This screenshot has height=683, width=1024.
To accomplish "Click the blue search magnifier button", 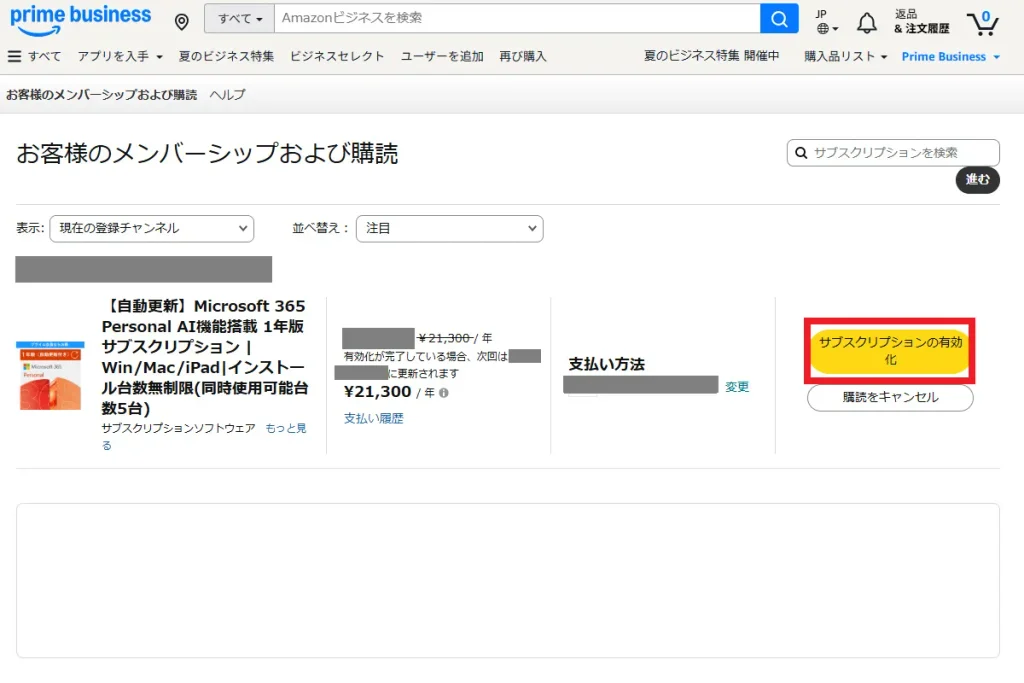I will pyautogui.click(x=778, y=18).
